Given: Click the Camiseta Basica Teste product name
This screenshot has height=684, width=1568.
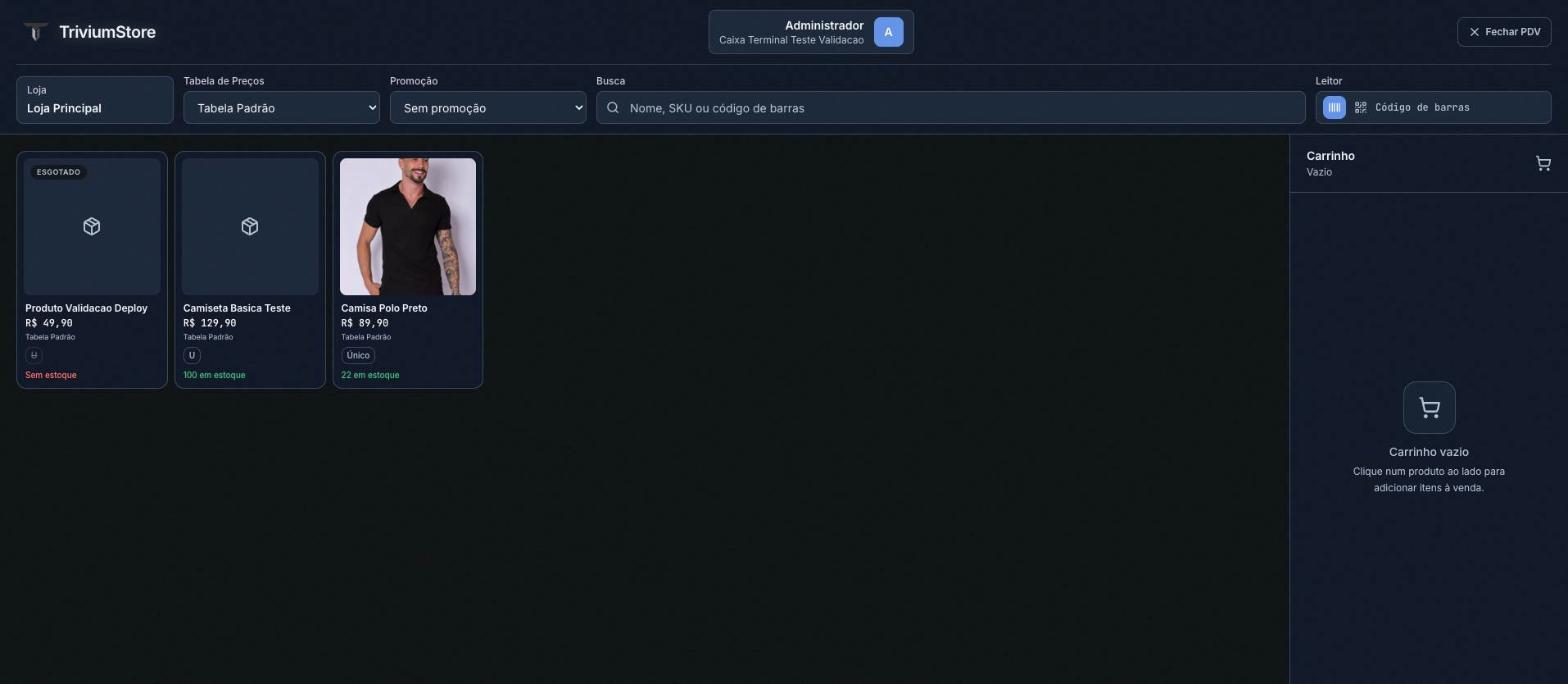Looking at the screenshot, I should pos(237,308).
